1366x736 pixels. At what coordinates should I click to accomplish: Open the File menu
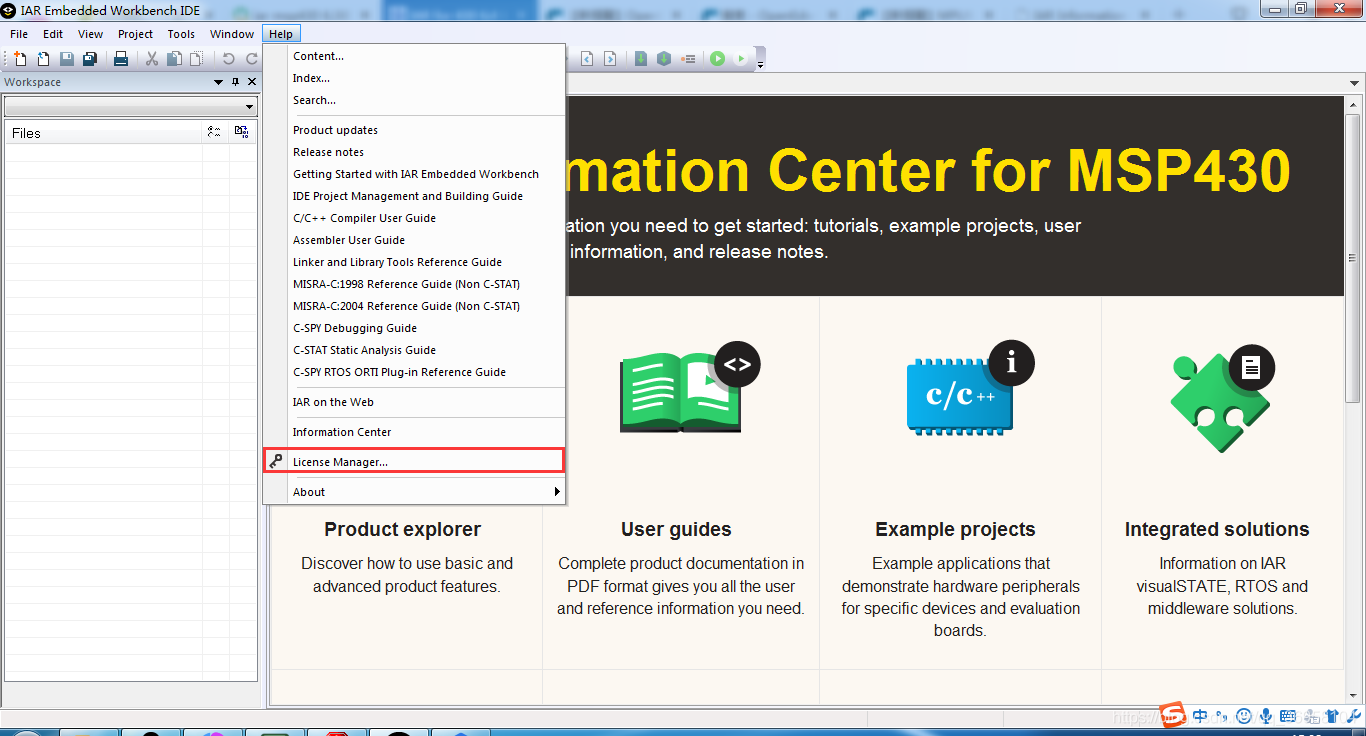(19, 34)
